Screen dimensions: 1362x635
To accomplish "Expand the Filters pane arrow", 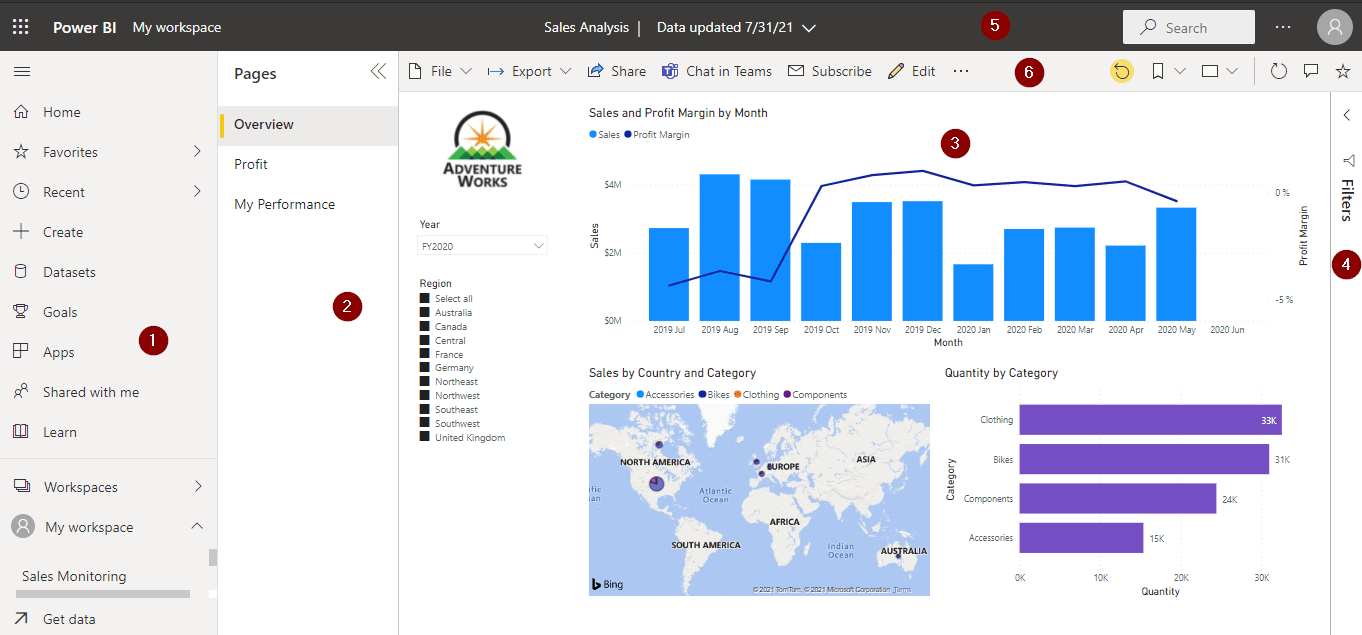I will click(x=1346, y=115).
